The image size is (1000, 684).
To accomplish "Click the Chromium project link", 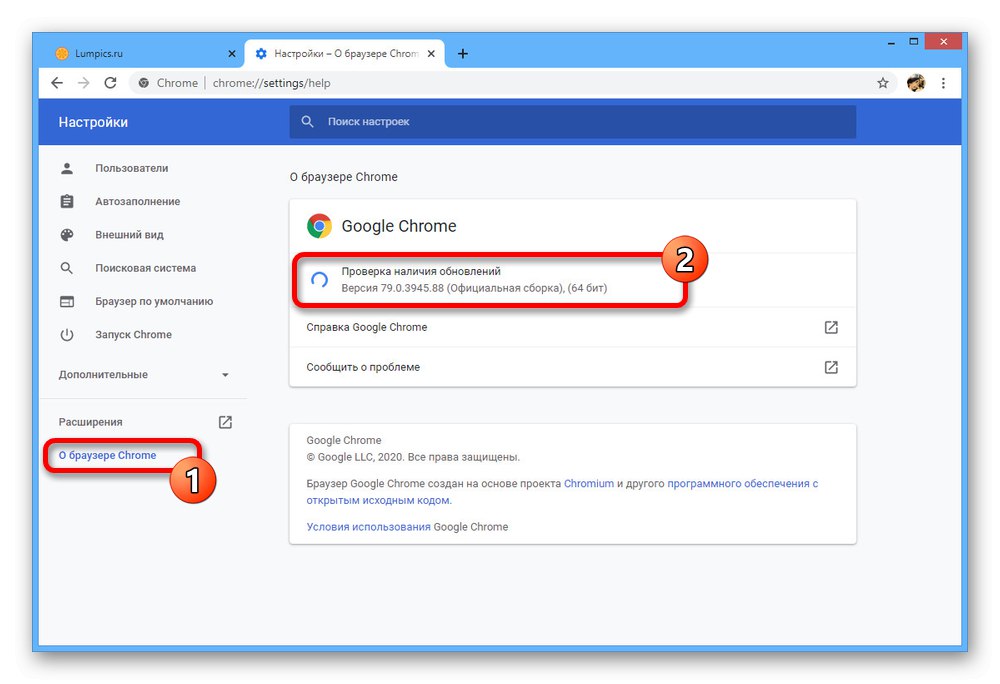I will tap(588, 484).
